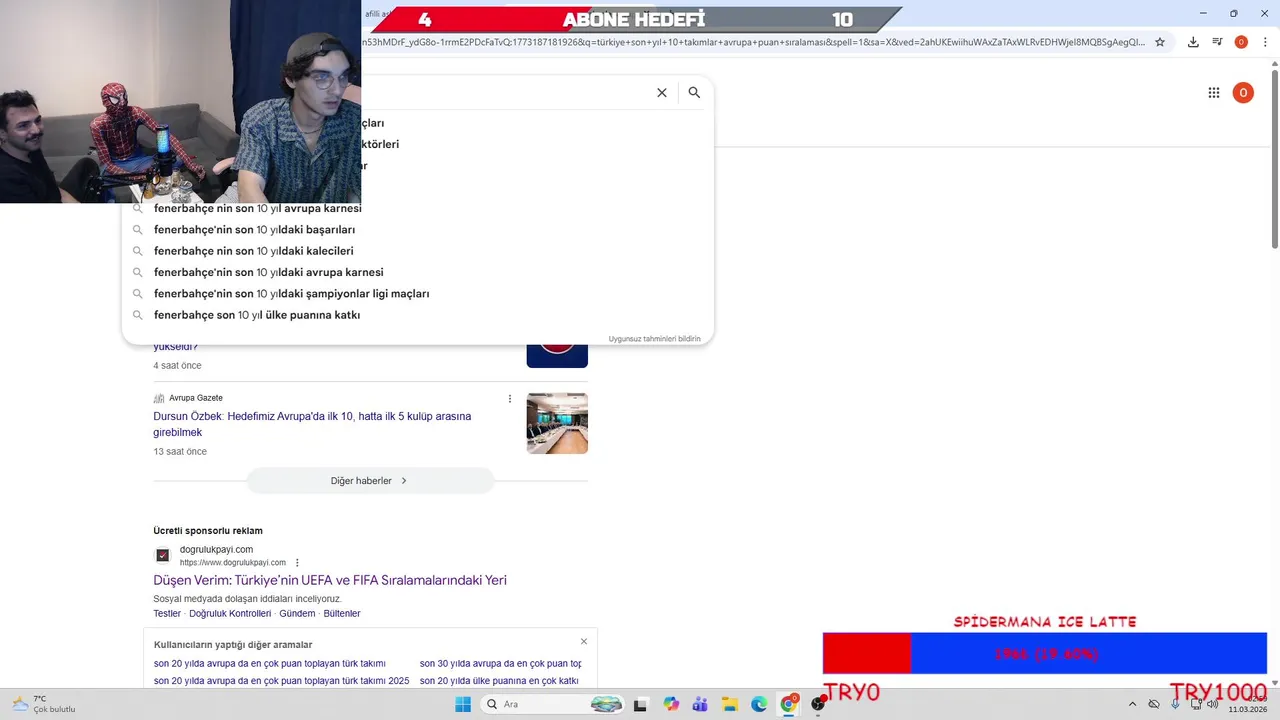Click the taskbar clock date 11.03.2026
This screenshot has width=1280, height=720.
pos(1248,710)
